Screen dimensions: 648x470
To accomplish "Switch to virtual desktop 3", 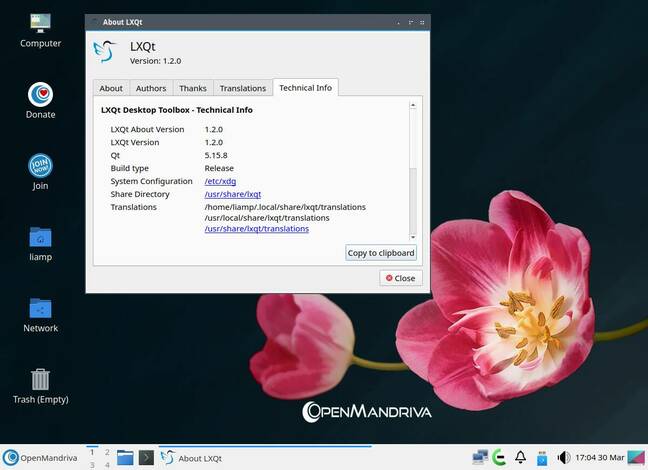I will point(92,465).
